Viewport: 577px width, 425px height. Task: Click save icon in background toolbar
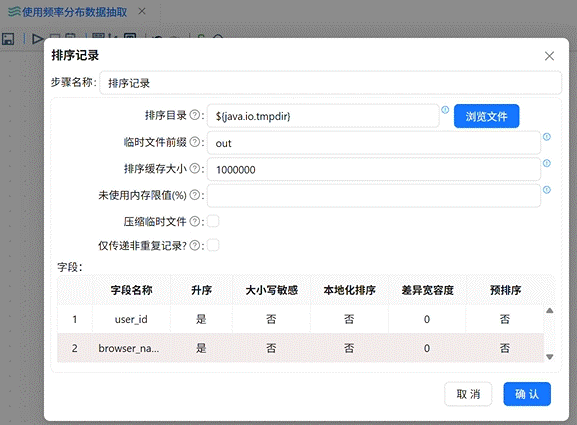8,39
